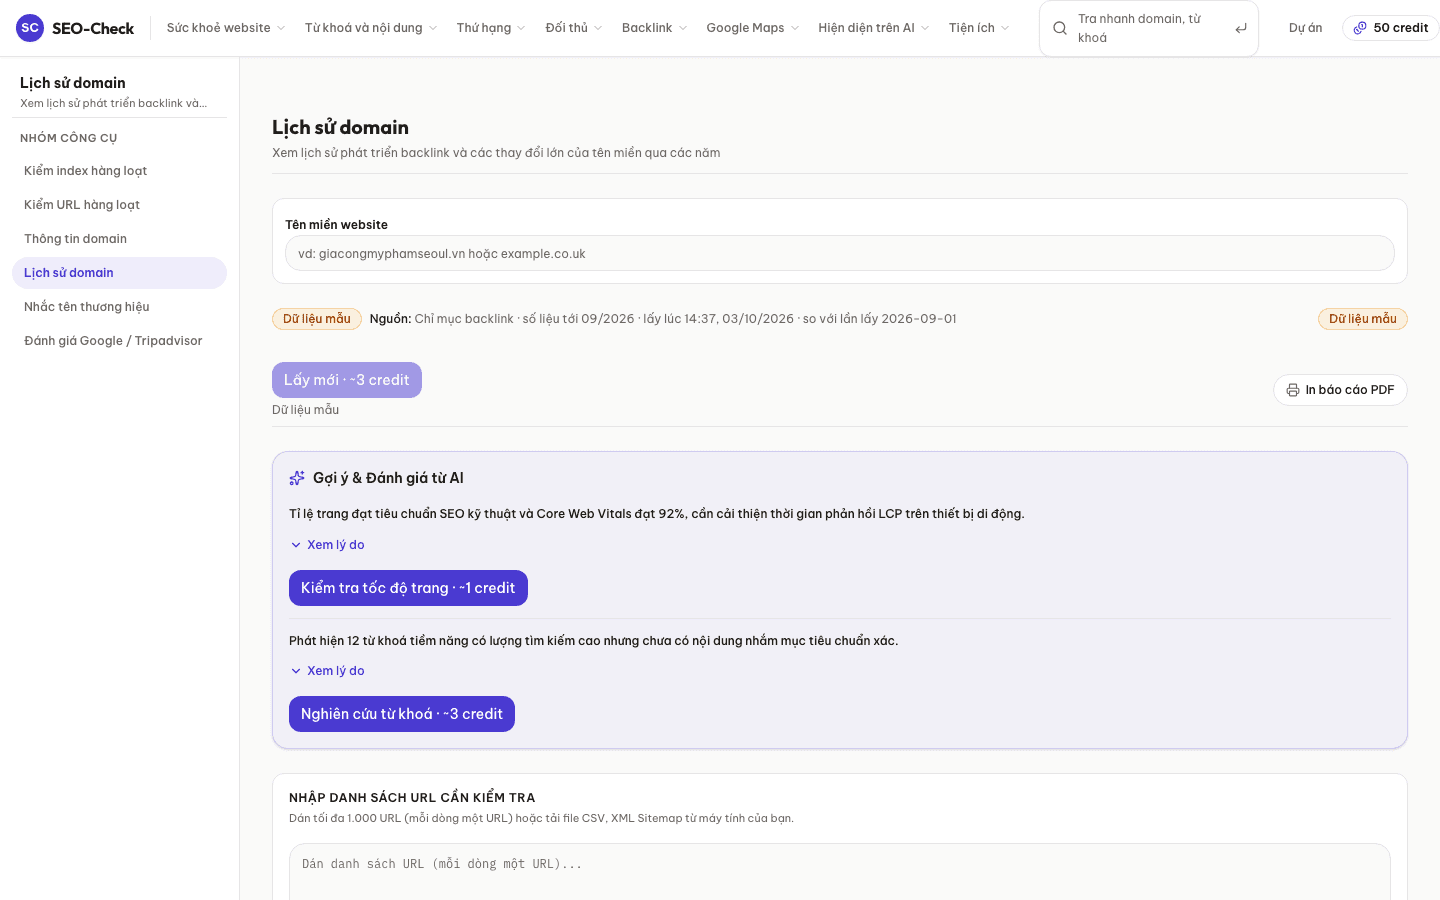The width and height of the screenshot is (1440, 900).
Task: Expand the Đối thủ menu
Action: point(574,28)
